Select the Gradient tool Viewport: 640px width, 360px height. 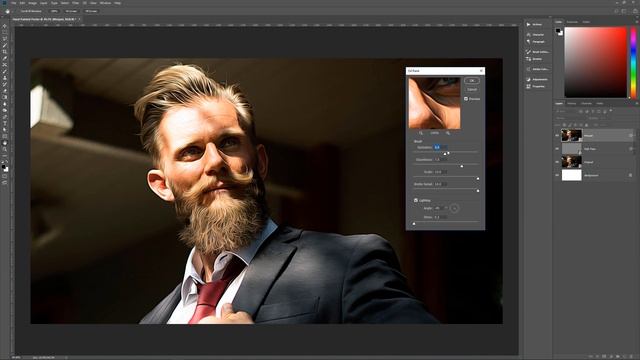[x=5, y=97]
